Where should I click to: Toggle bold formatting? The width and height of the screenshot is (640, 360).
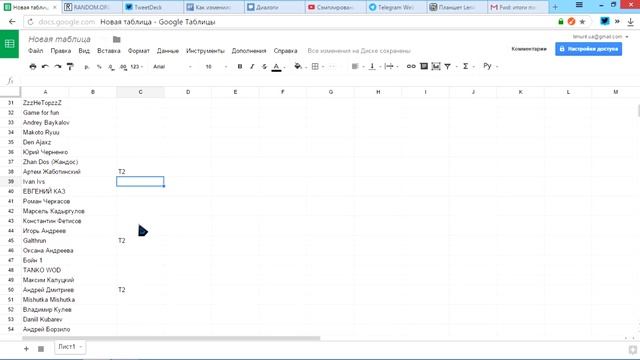pyautogui.click(x=240, y=67)
